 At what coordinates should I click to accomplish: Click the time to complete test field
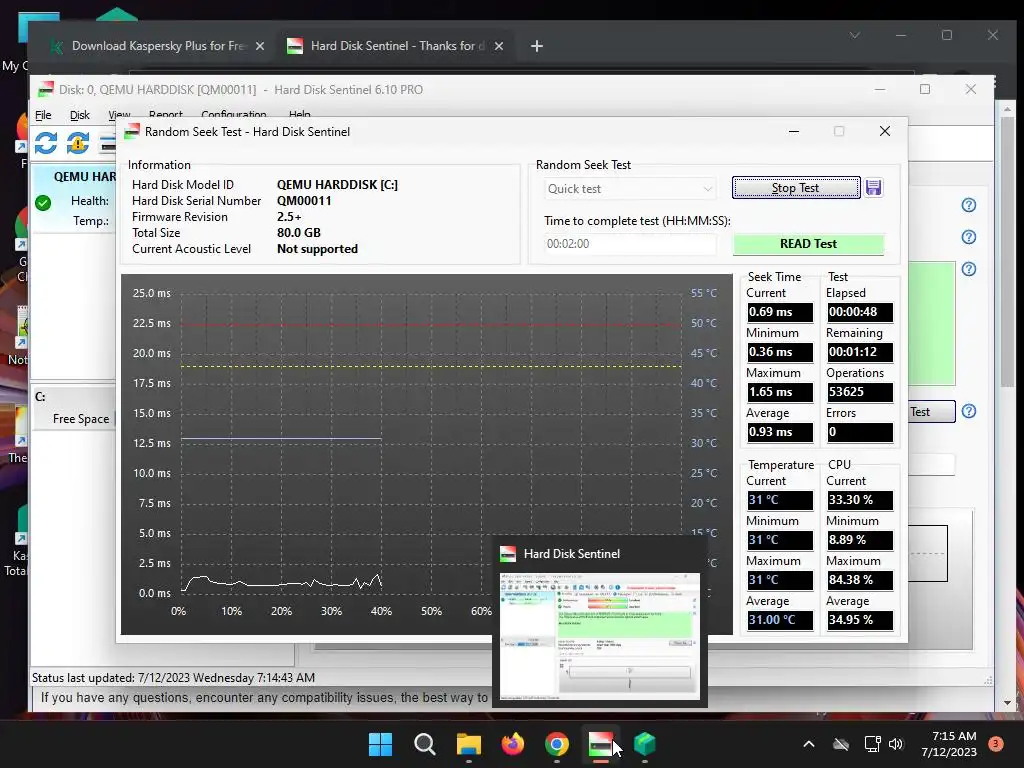pos(630,244)
